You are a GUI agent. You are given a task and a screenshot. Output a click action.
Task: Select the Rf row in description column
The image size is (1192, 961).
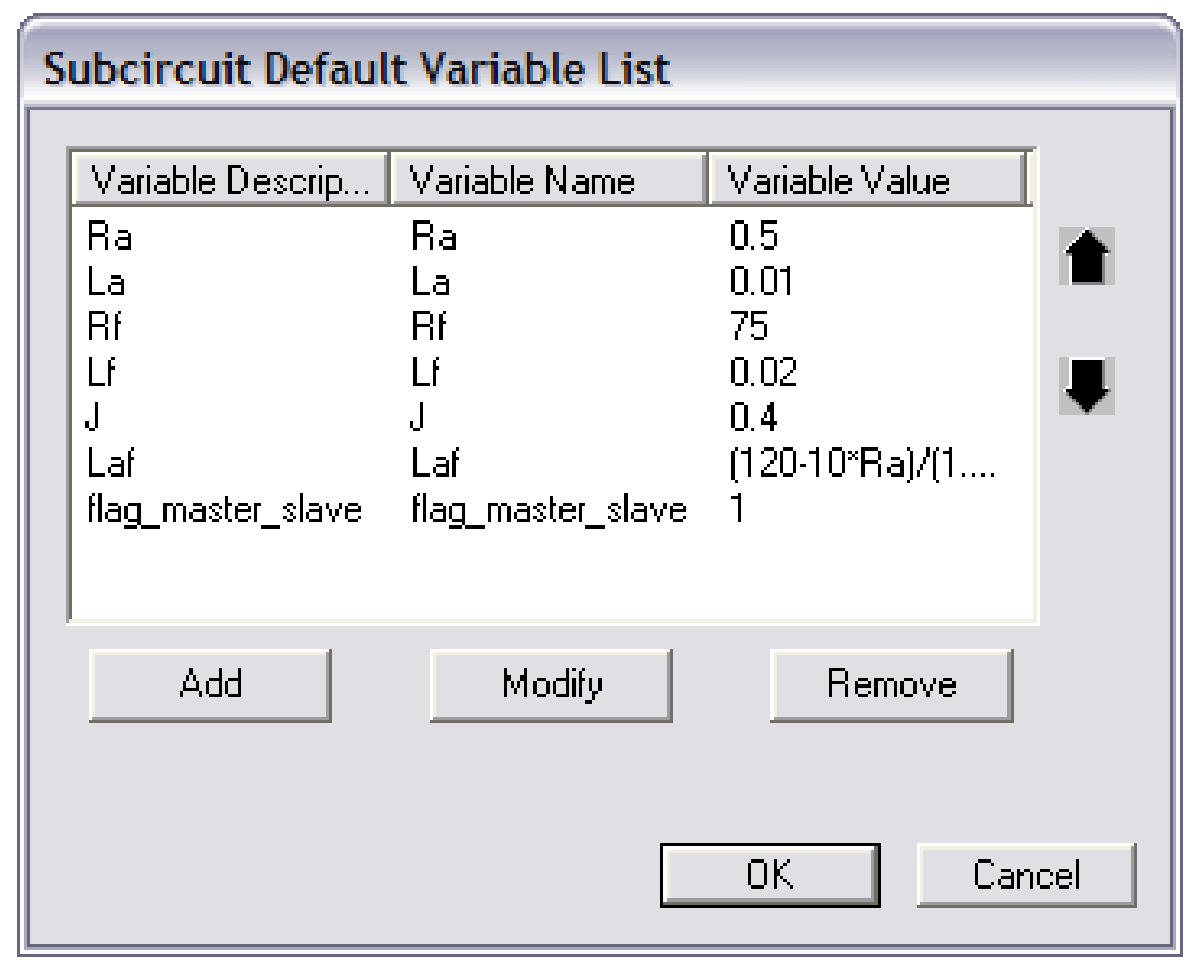pos(104,327)
